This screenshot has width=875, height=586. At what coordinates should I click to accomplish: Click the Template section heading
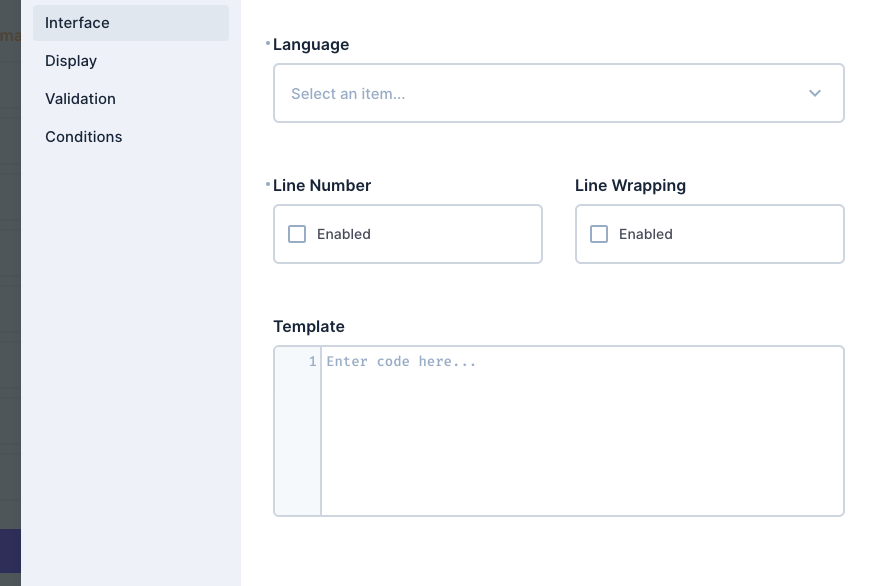(308, 326)
